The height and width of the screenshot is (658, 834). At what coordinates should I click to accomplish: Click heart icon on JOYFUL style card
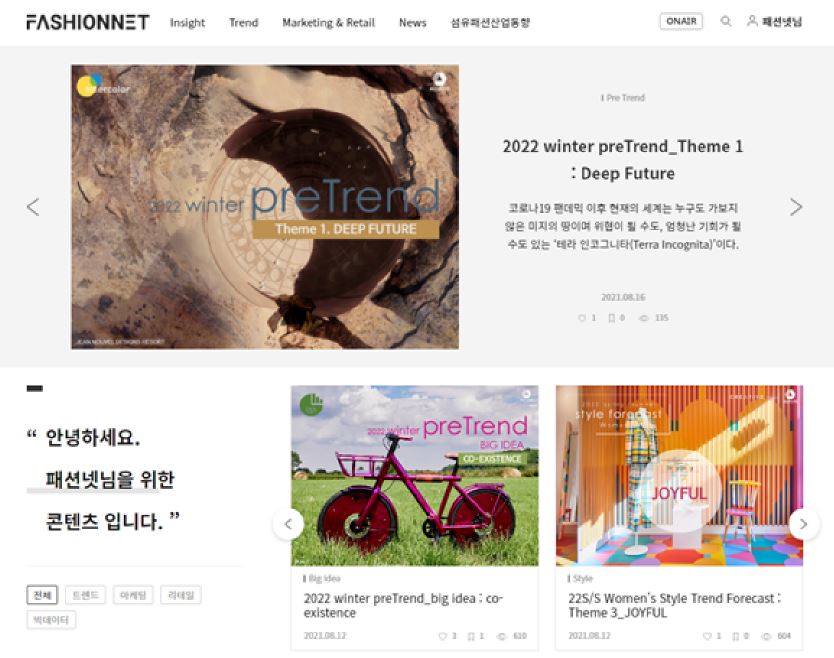point(707,636)
